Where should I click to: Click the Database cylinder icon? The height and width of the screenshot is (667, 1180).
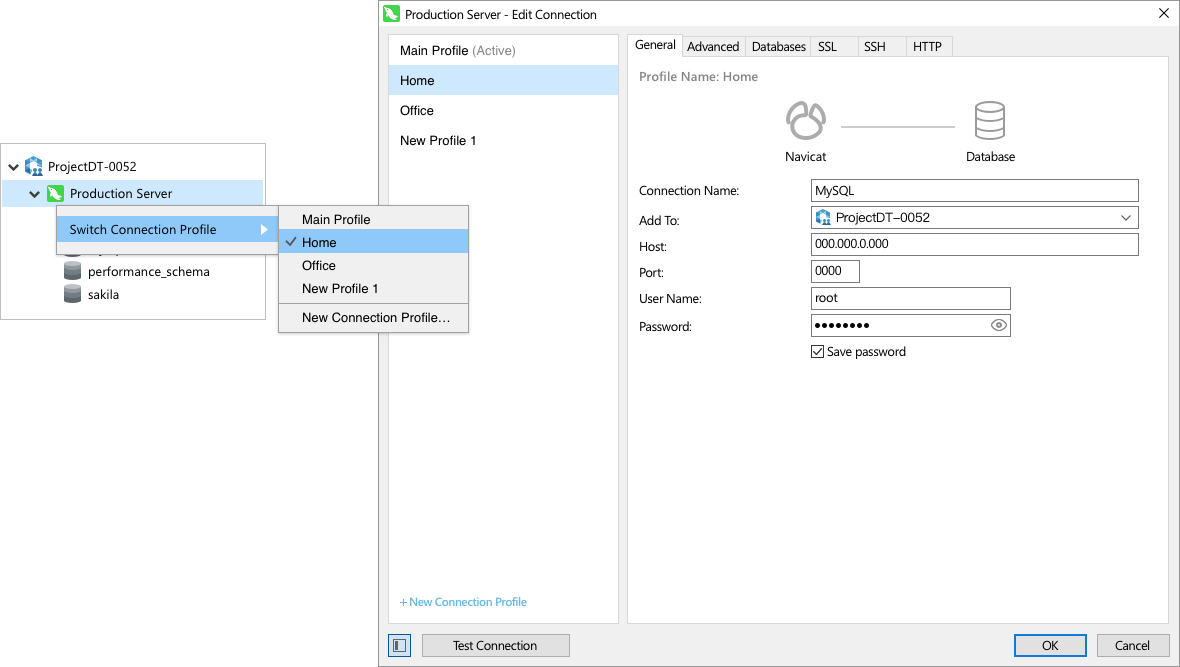click(x=990, y=120)
